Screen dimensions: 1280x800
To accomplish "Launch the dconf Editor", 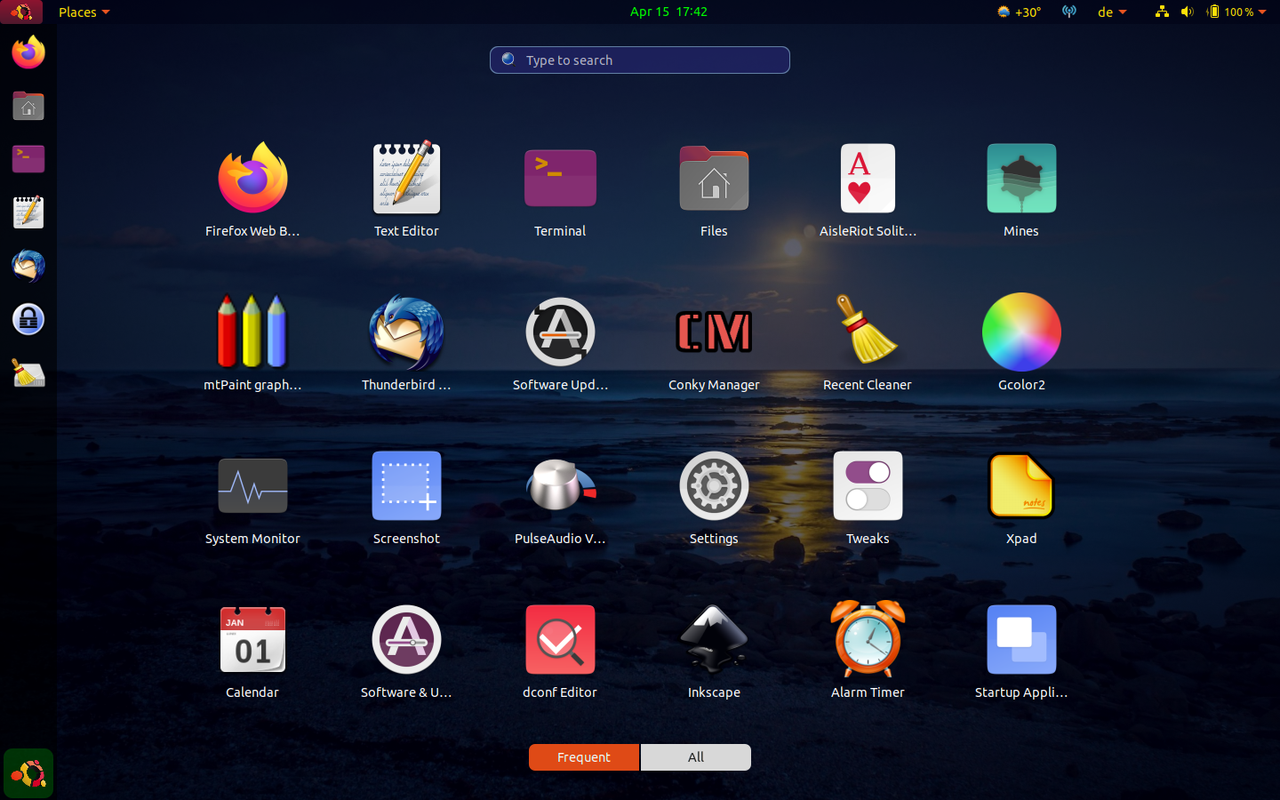I will (x=560, y=640).
